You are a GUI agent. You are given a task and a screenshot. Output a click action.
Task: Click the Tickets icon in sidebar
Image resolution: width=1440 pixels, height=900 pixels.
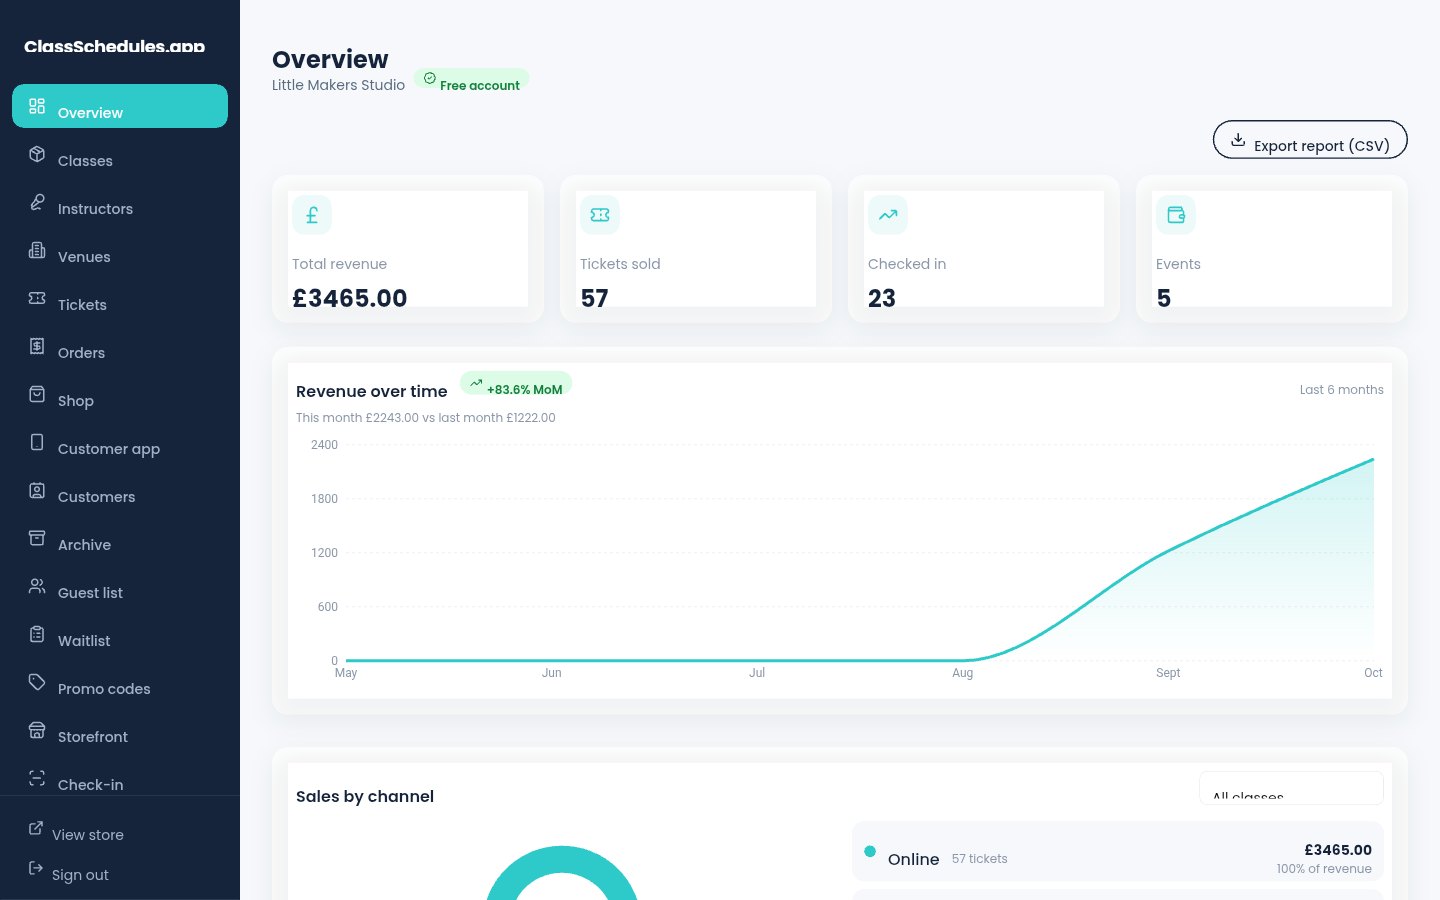[x=37, y=298]
